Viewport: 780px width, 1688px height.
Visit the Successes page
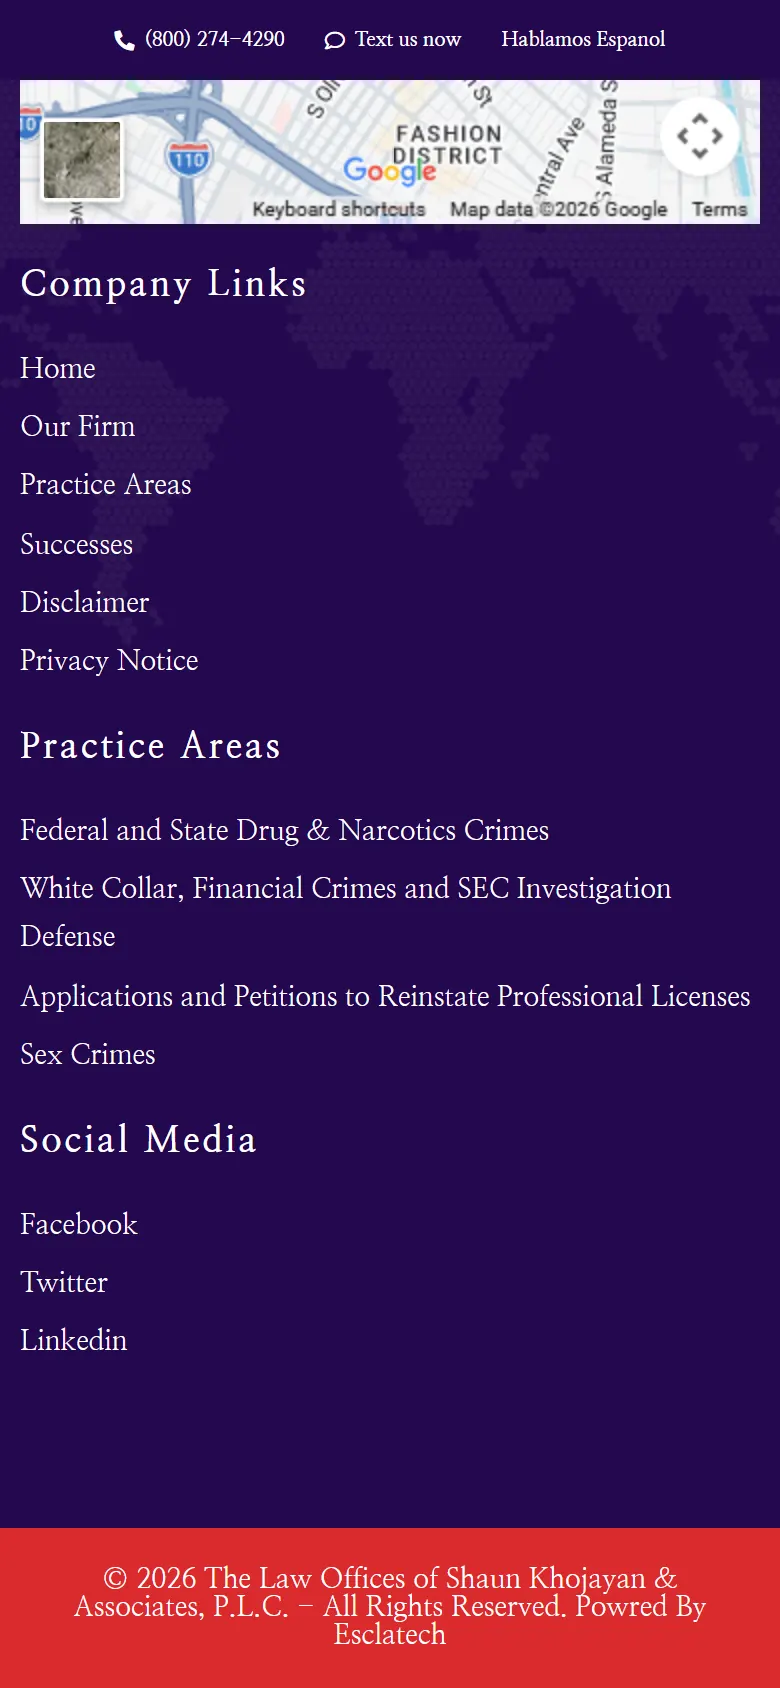77,544
